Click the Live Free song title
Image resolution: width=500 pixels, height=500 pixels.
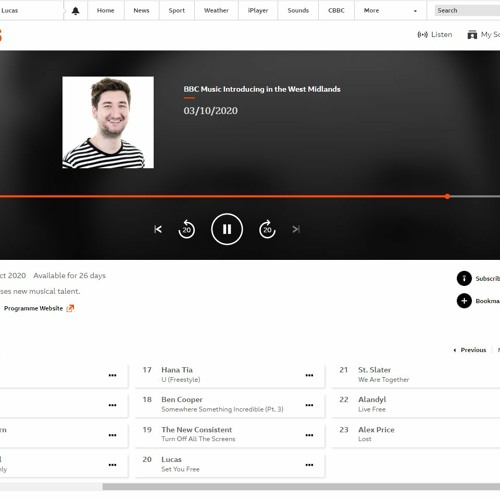[x=372, y=409]
